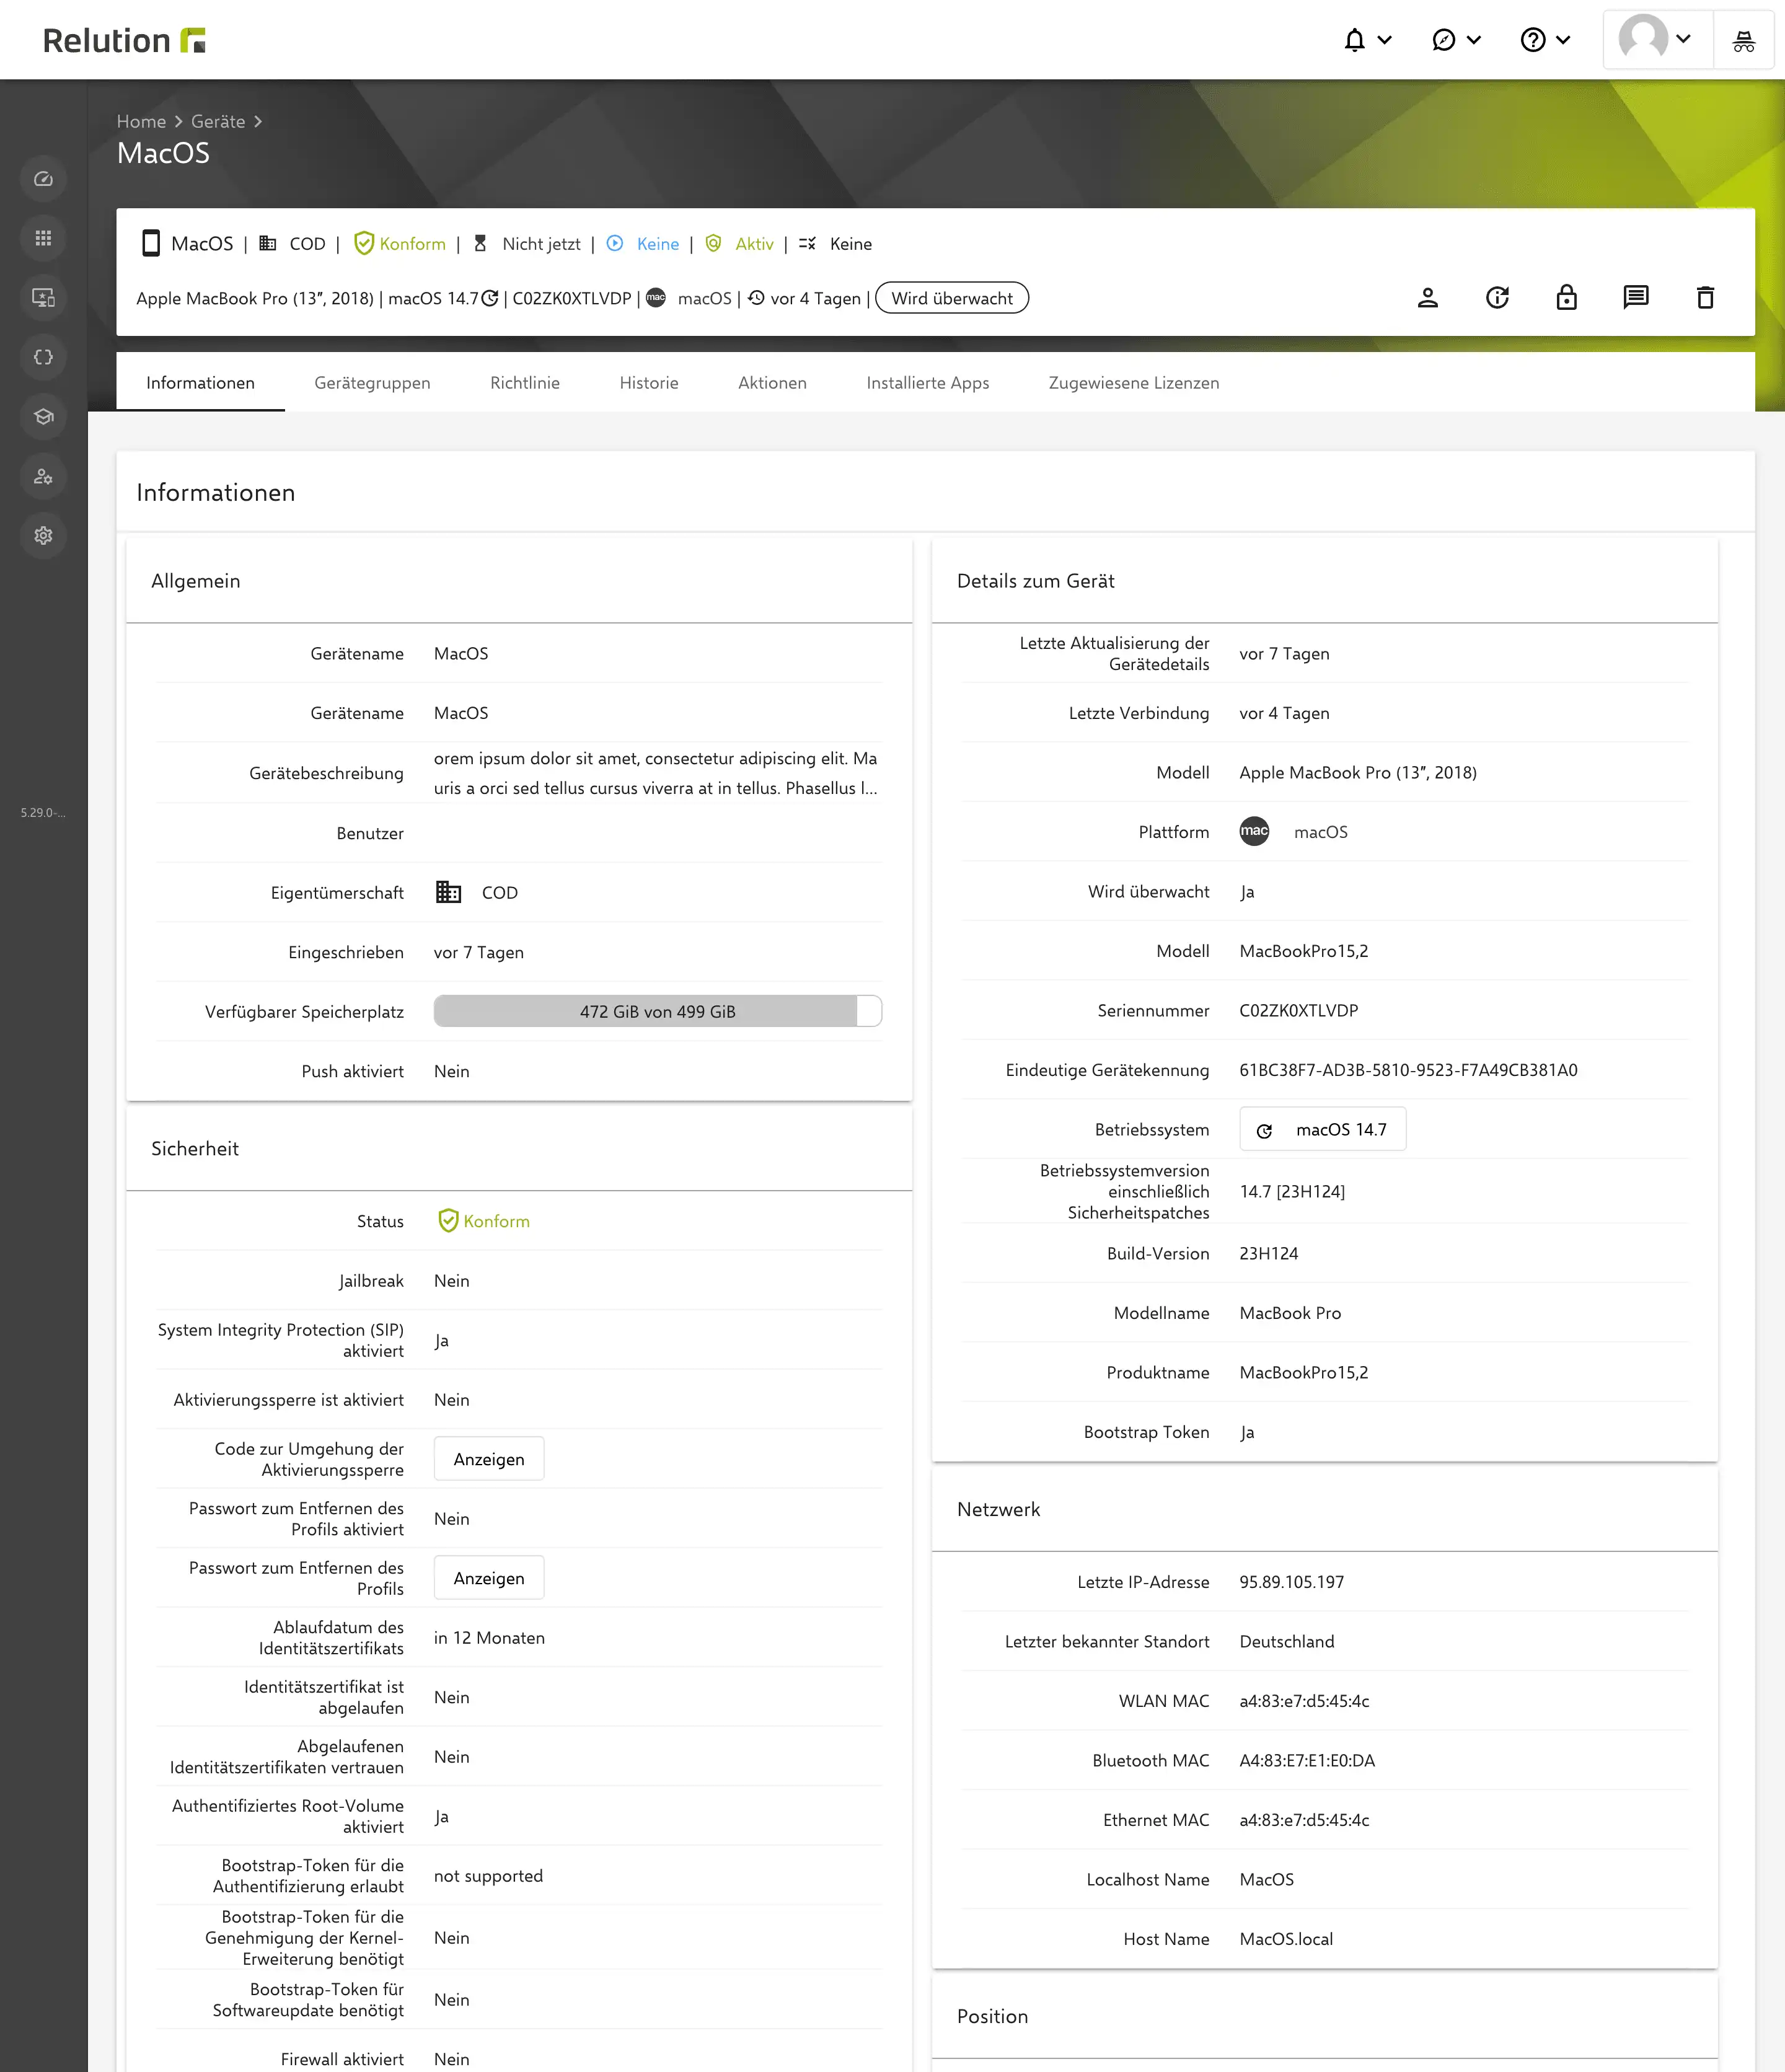Click the send message icon
The height and width of the screenshot is (2072, 1785).
(x=1636, y=298)
